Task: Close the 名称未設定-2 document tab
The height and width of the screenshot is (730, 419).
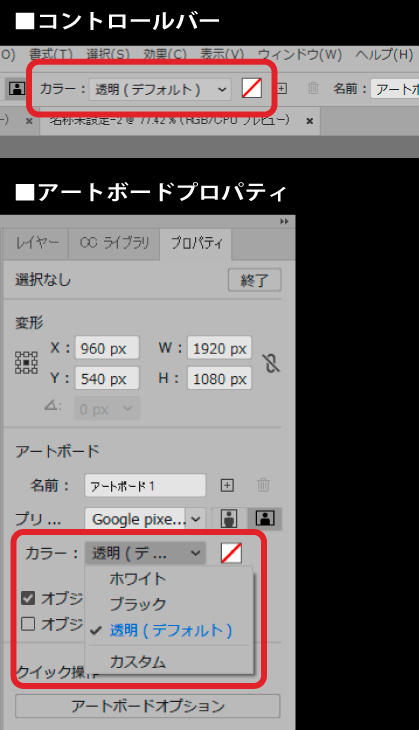Action: 309,121
